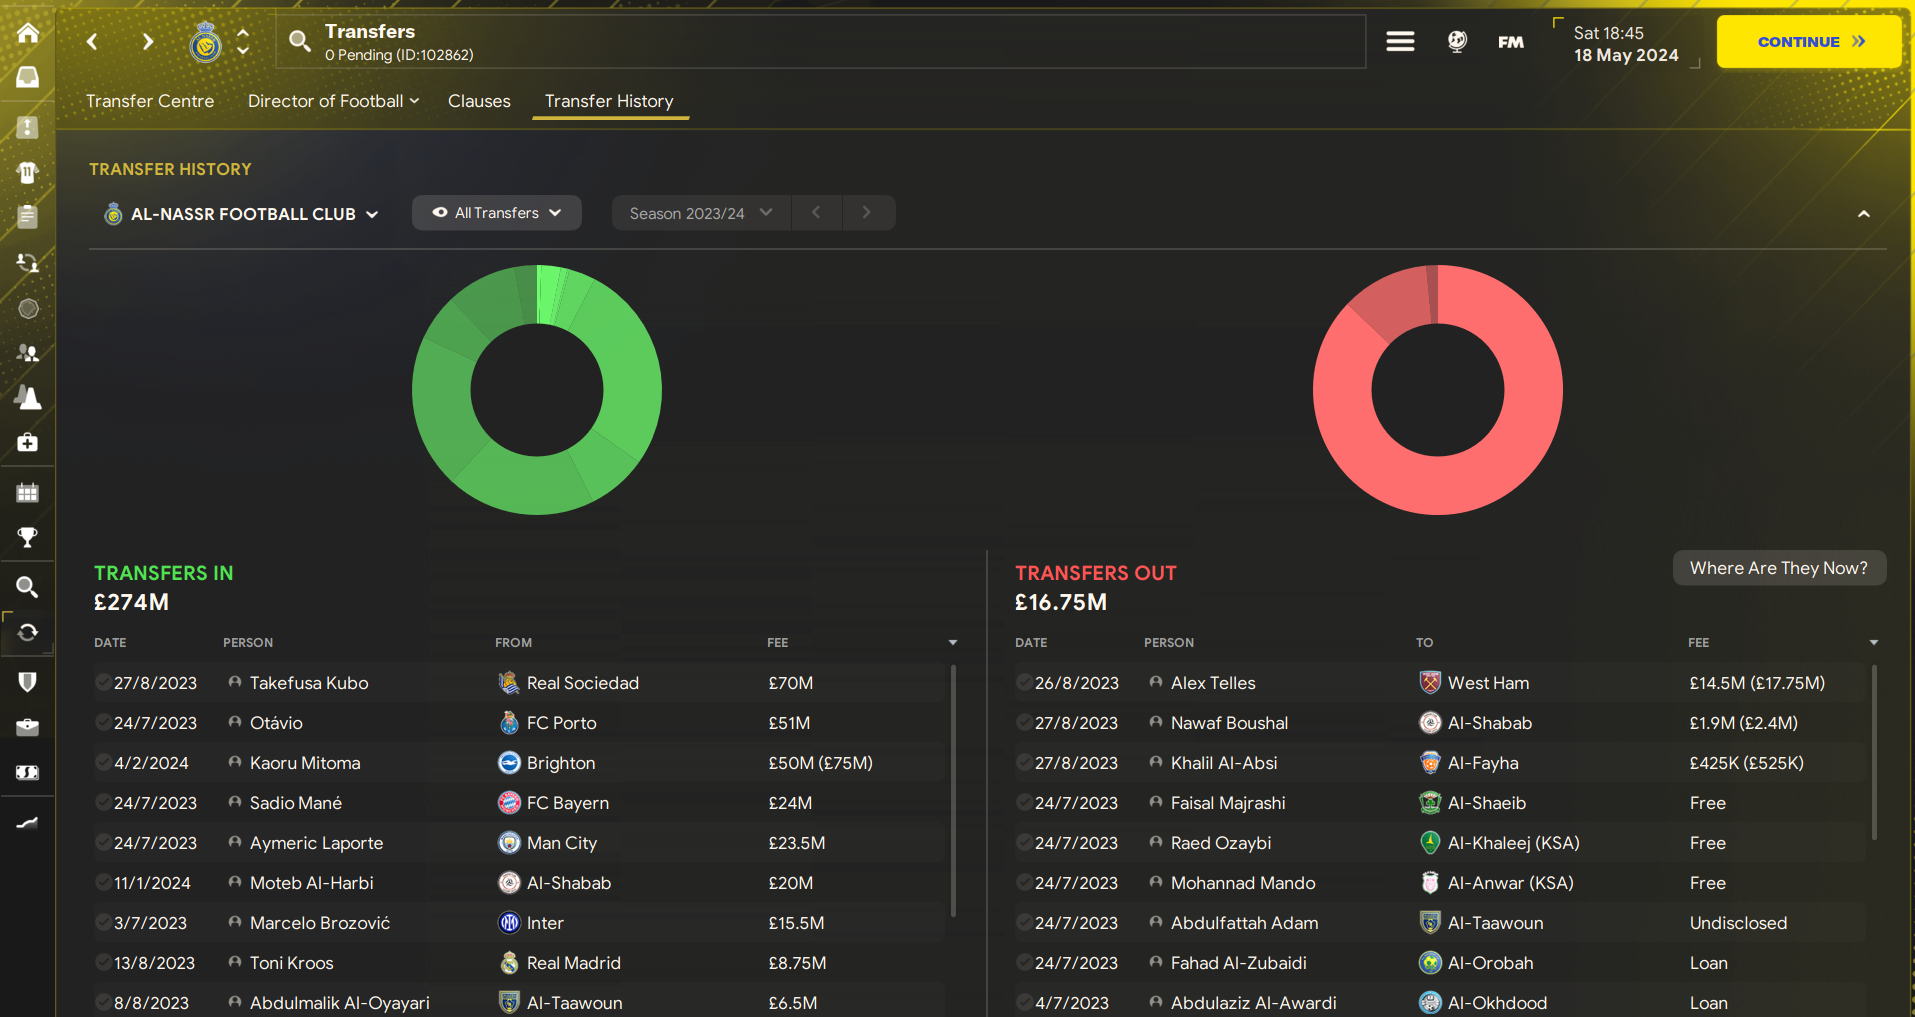
Task: Open the hamburger menu icon
Action: (x=1400, y=41)
